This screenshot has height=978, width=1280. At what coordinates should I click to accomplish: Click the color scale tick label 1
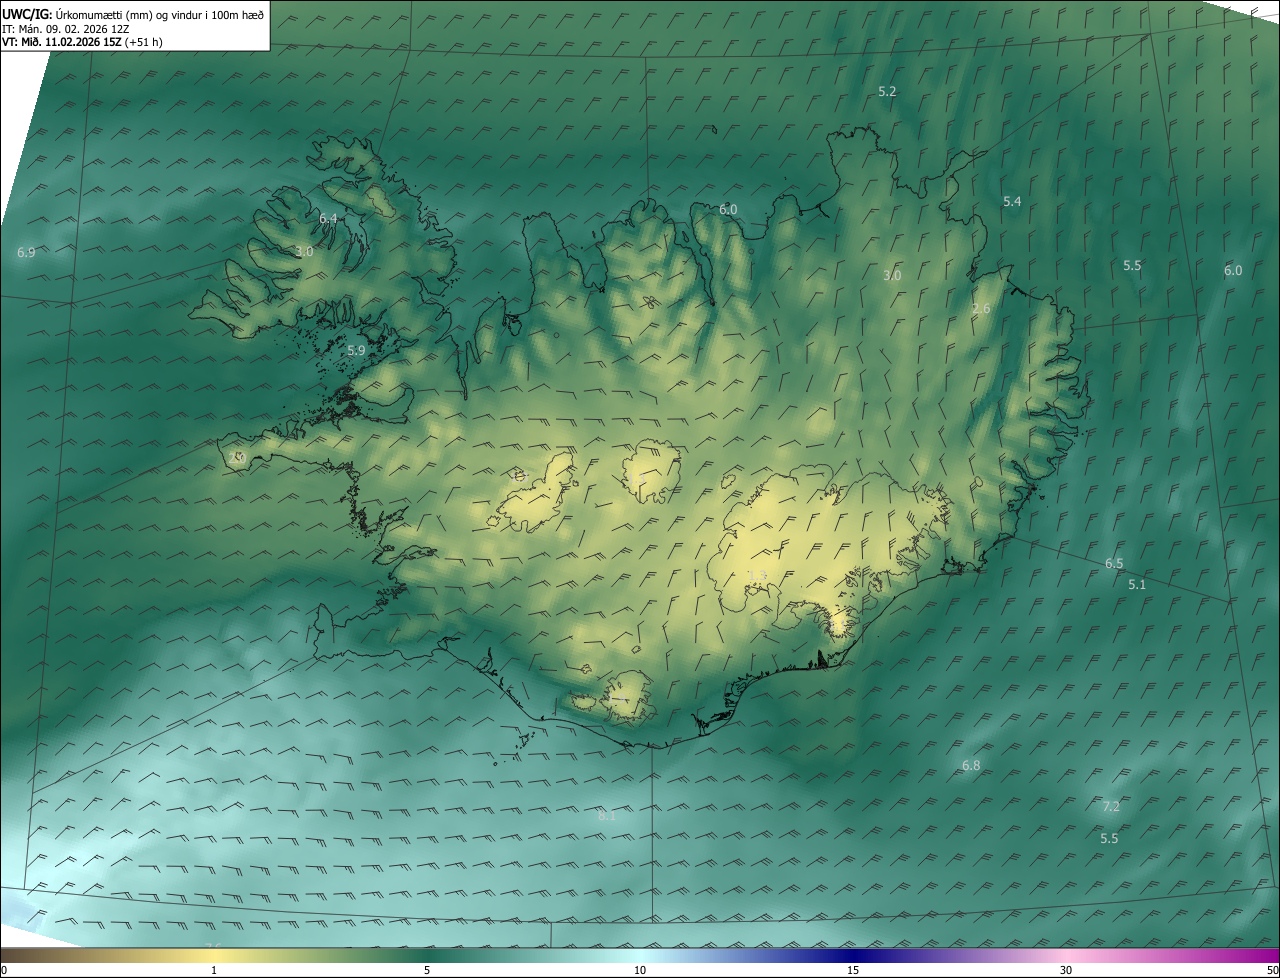click(x=214, y=970)
